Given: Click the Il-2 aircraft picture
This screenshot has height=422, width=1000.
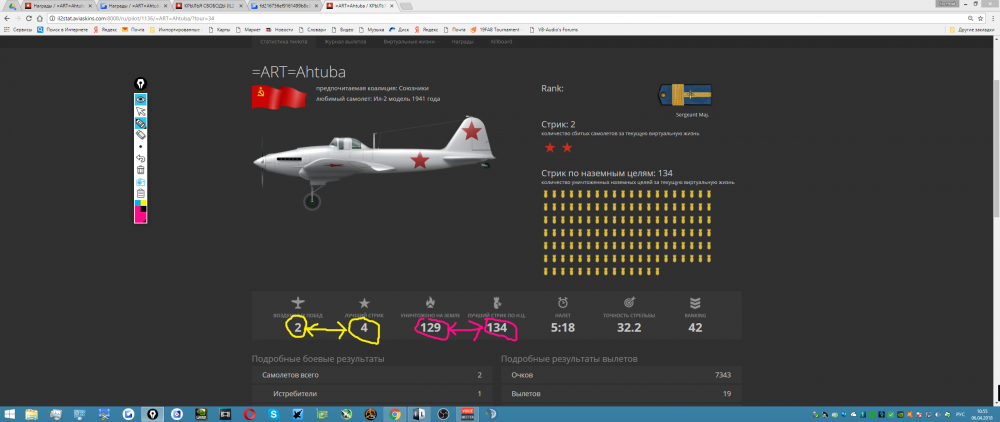Looking at the screenshot, I should click(374, 161).
